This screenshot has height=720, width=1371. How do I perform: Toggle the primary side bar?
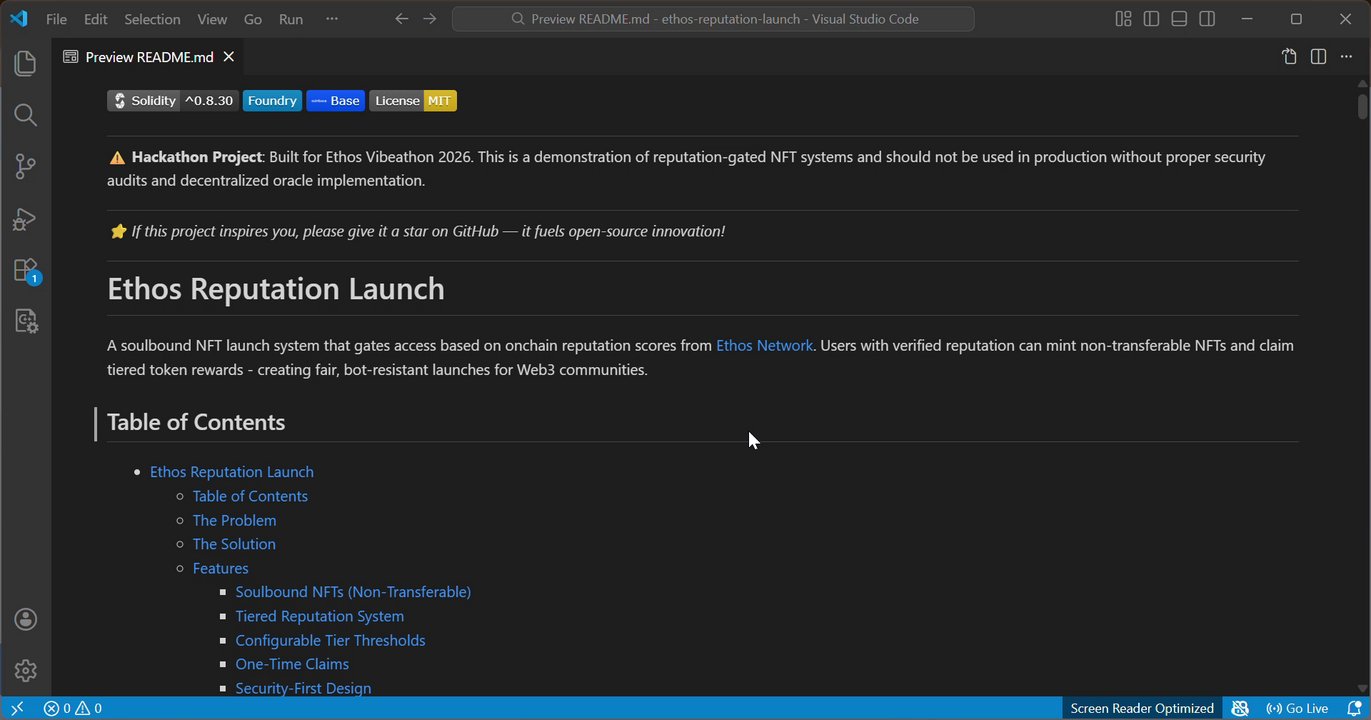tap(1151, 19)
